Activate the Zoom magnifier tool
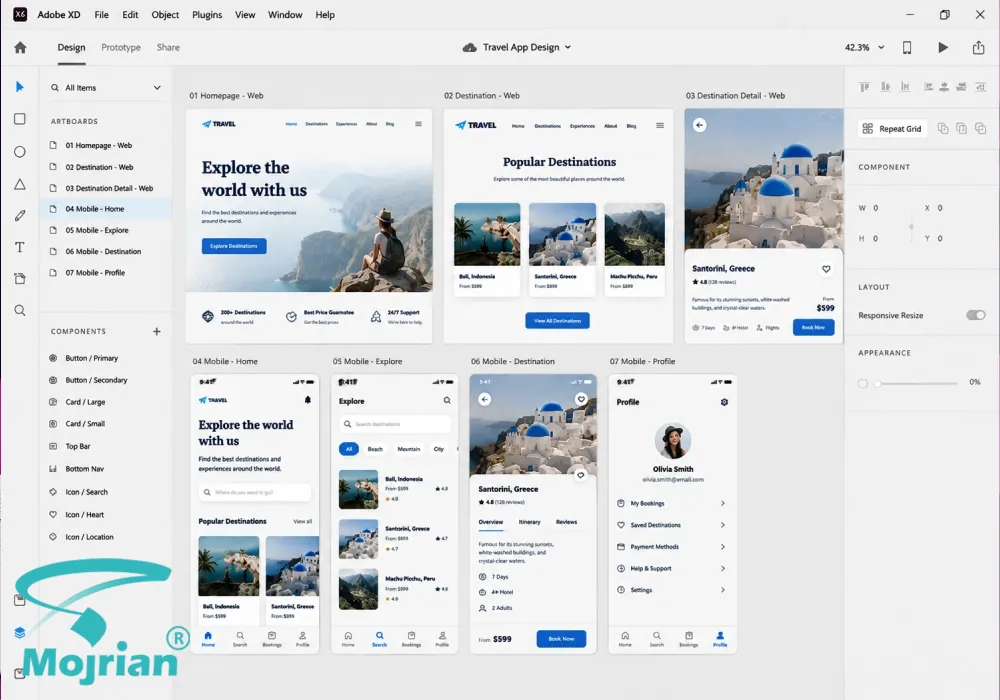The image size is (1000, 700). (20, 310)
